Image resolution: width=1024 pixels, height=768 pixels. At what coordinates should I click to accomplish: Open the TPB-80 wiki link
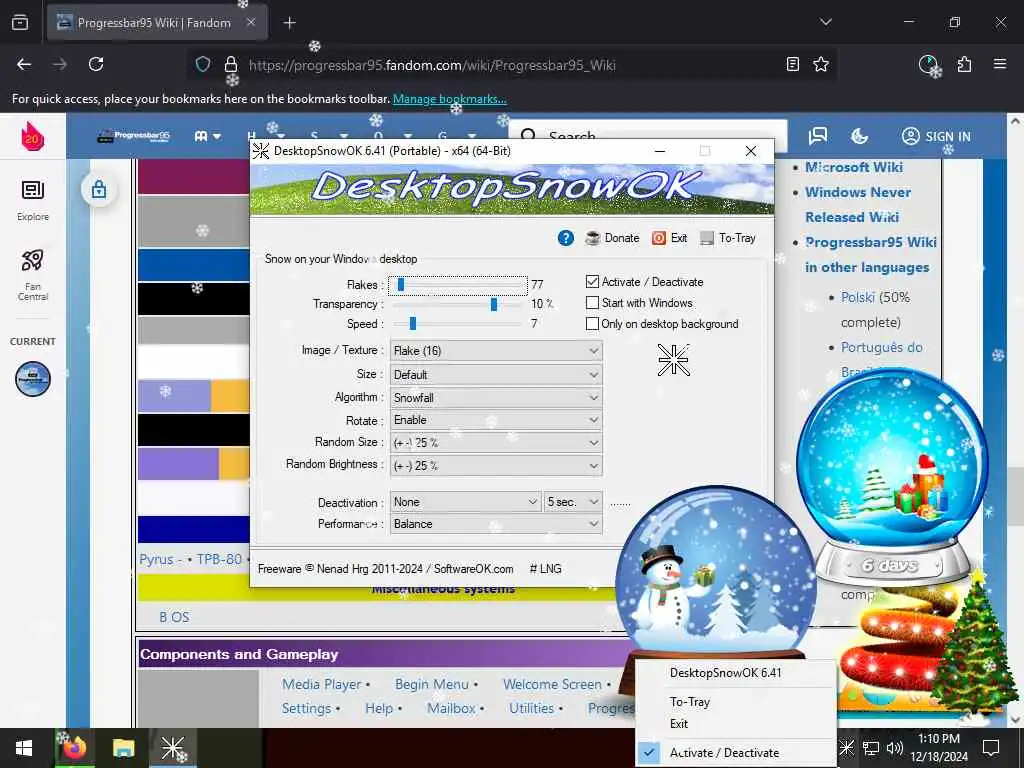click(x=219, y=559)
